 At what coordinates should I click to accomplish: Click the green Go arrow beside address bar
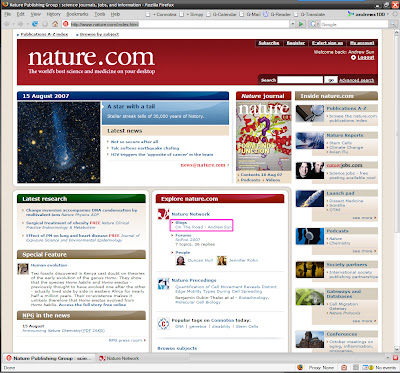point(301,24)
